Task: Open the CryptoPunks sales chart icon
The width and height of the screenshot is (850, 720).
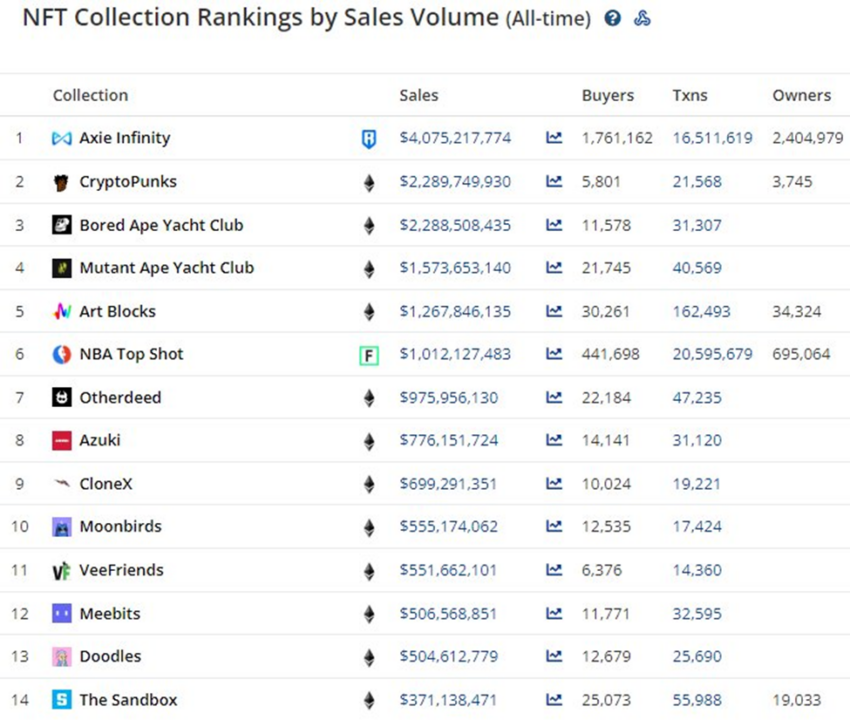Action: 554,181
